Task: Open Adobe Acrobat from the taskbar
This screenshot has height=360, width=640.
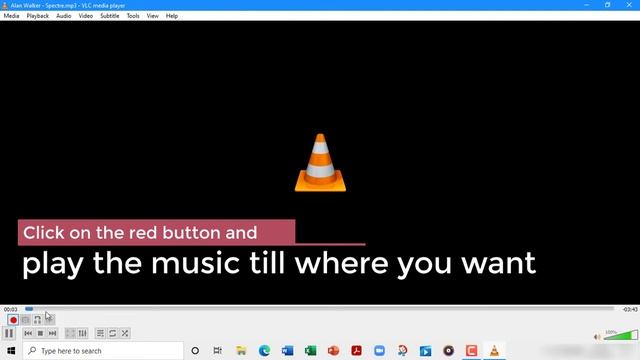Action: tap(356, 351)
